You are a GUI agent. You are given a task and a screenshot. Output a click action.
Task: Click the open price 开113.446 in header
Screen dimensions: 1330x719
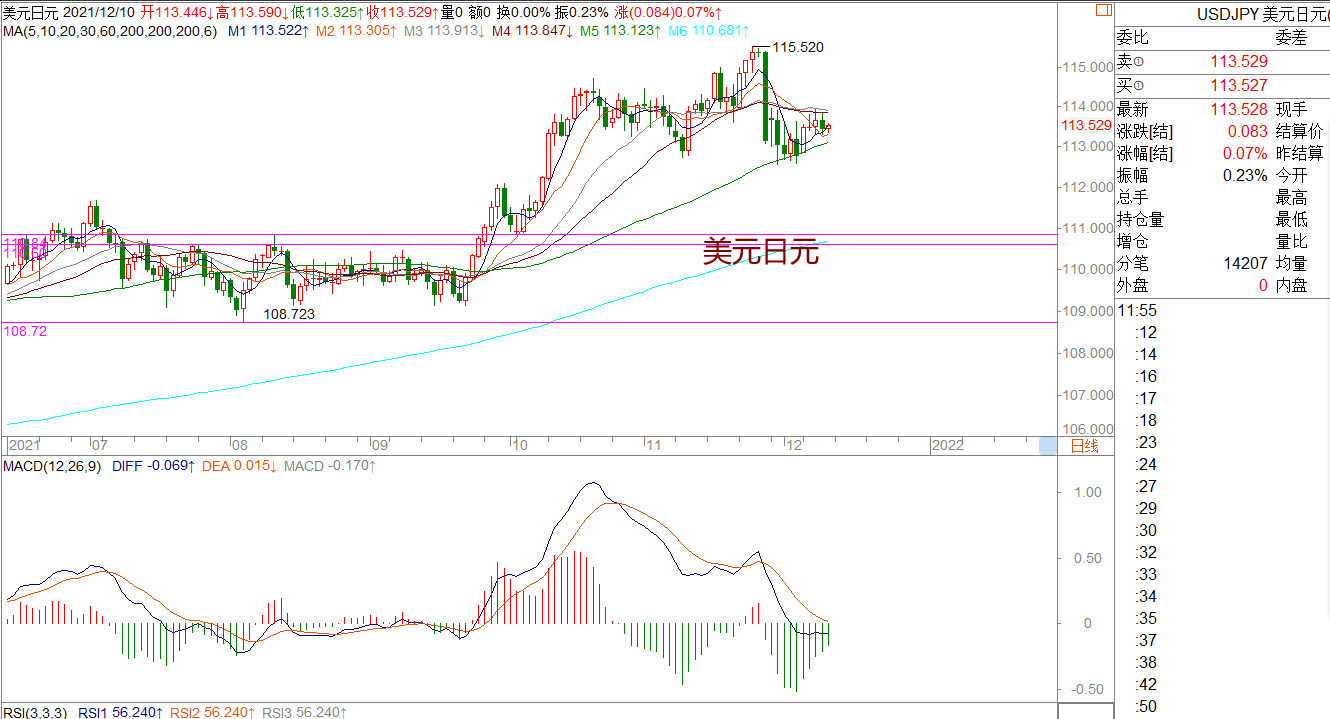point(177,12)
